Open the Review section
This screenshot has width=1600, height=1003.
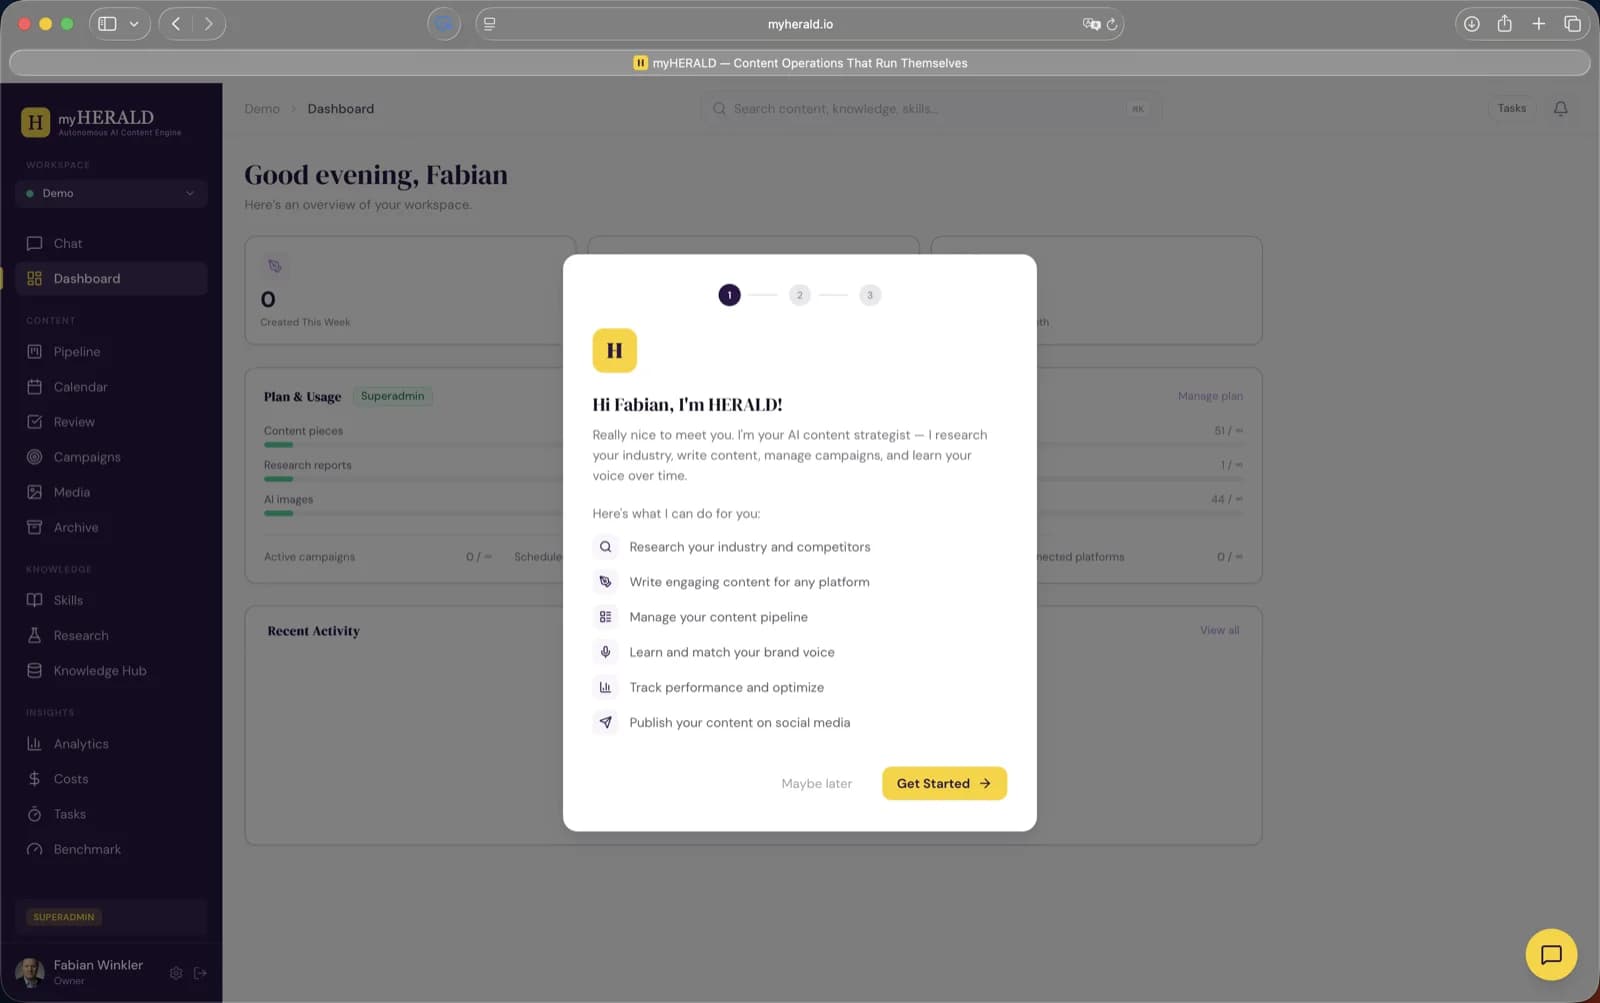[111, 422]
